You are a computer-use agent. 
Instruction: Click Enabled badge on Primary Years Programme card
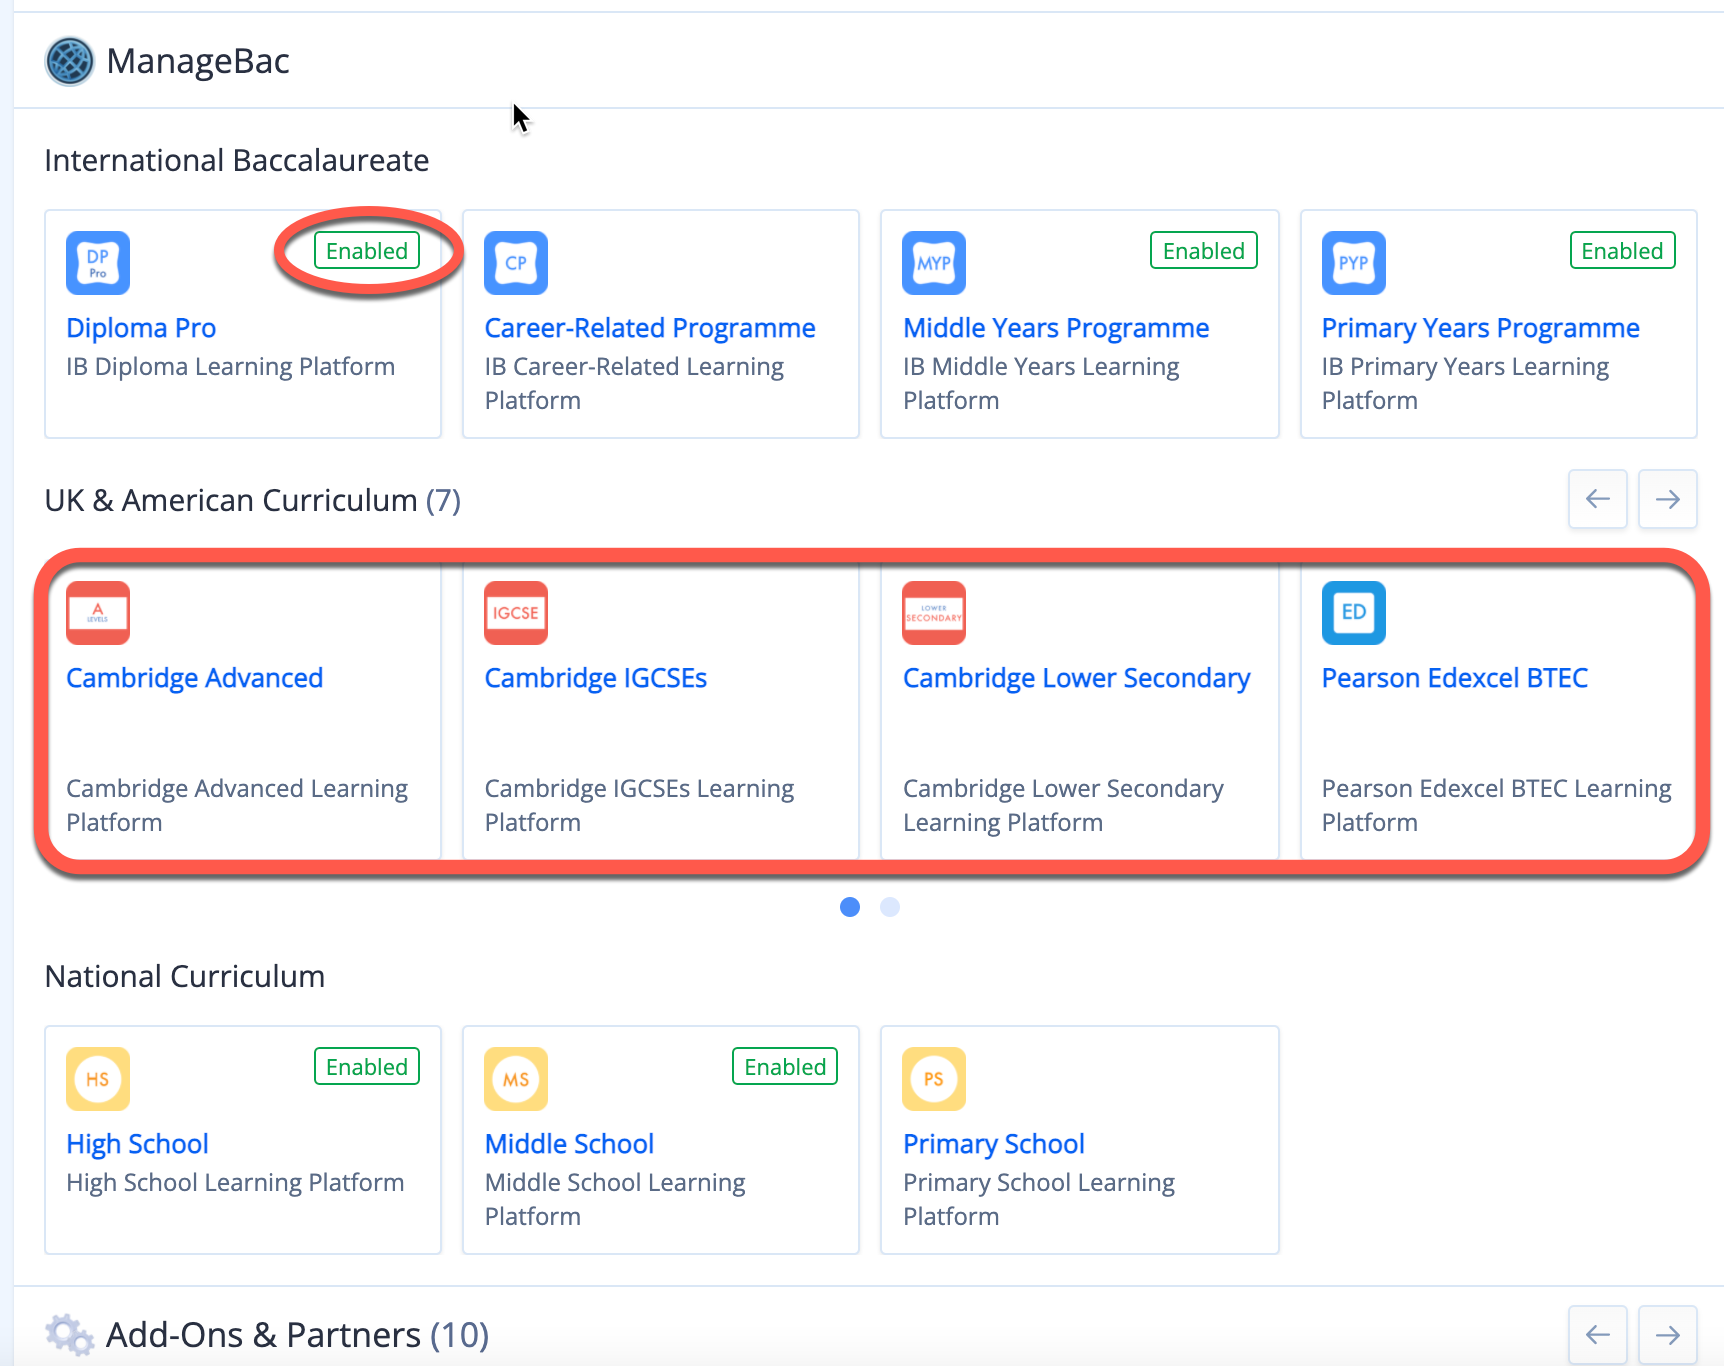click(x=1622, y=251)
